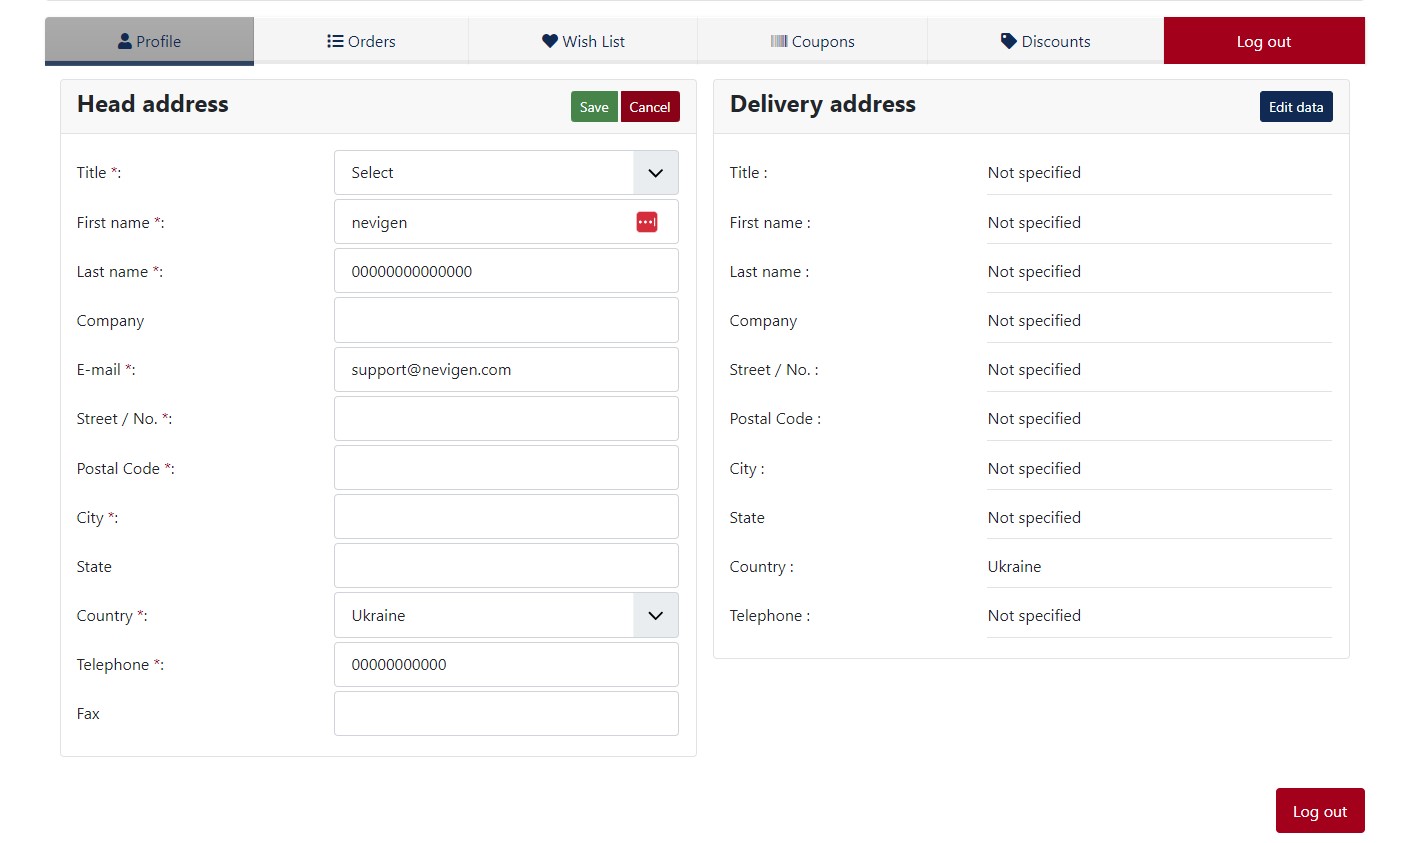Open the Wish List tab
The height and width of the screenshot is (843, 1406).
tap(583, 41)
